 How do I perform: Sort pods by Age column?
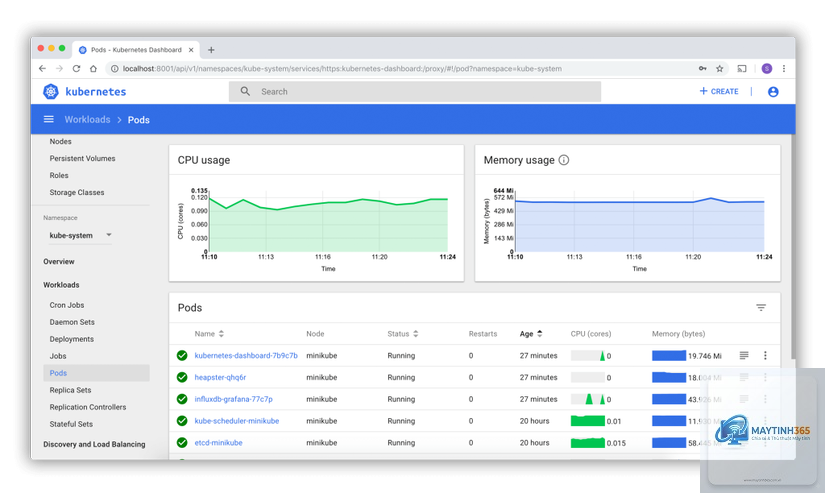(531, 334)
